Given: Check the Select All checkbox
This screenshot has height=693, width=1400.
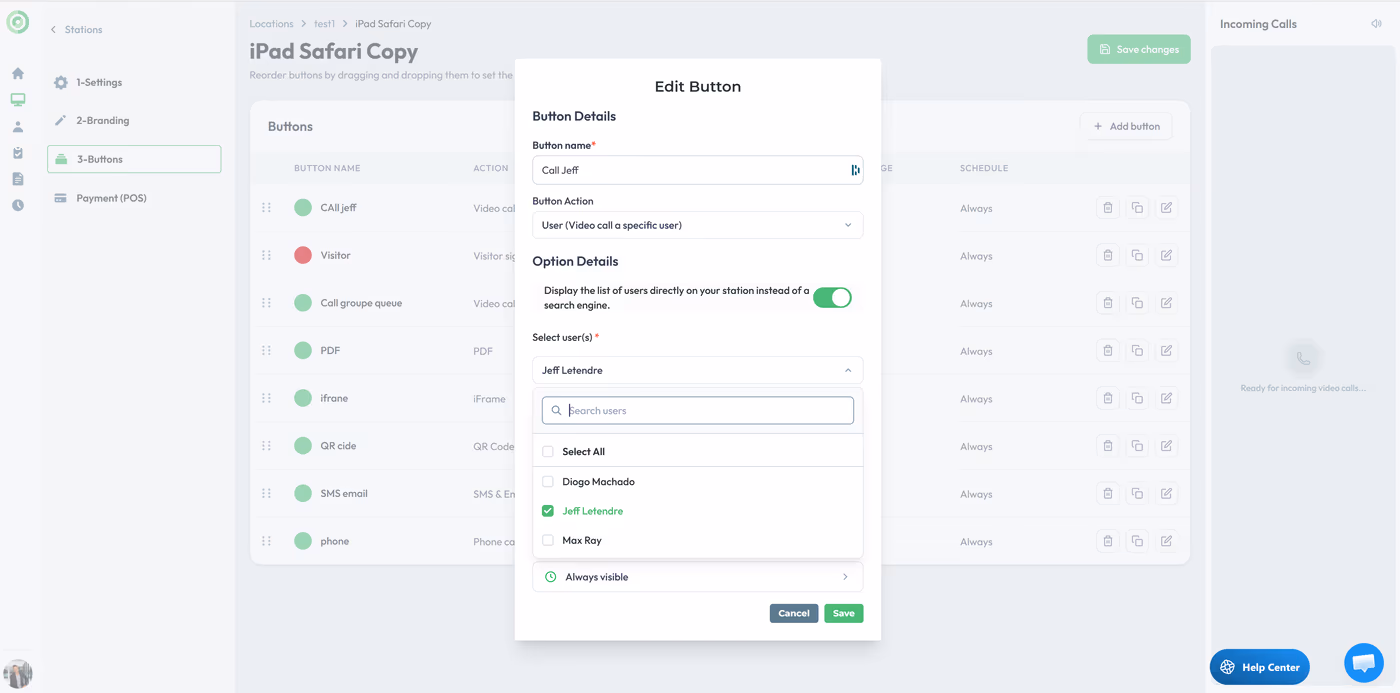Looking at the screenshot, I should pyautogui.click(x=548, y=452).
